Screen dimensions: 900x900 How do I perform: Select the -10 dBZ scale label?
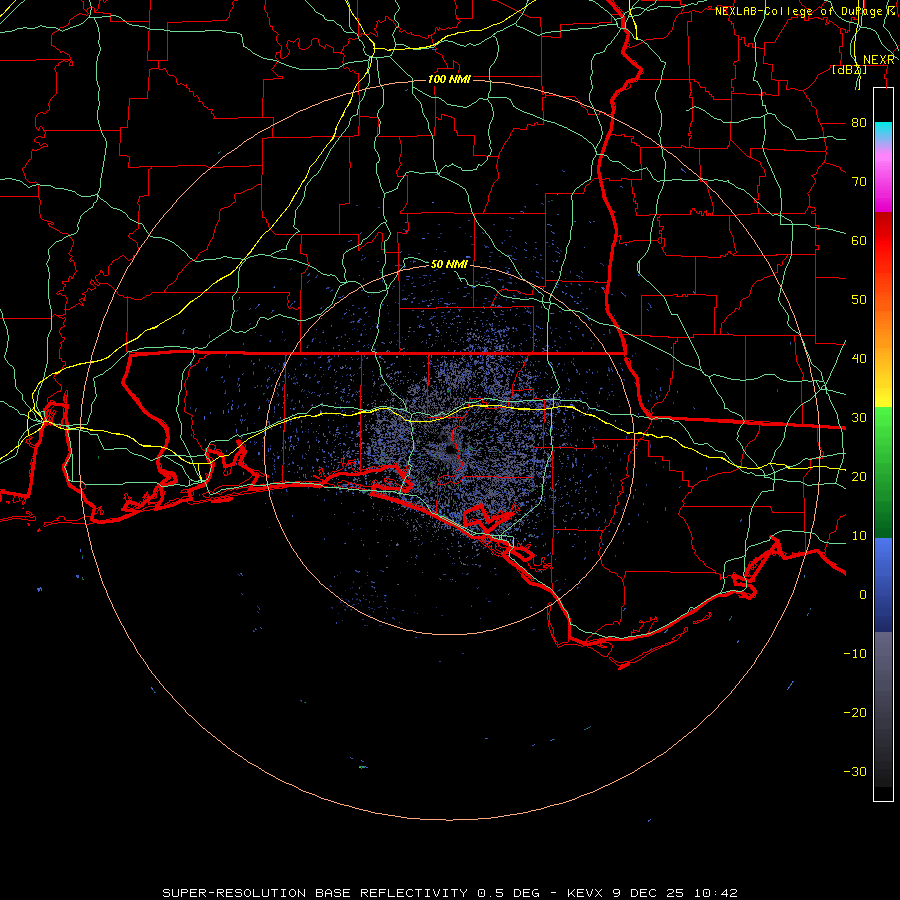[855, 653]
